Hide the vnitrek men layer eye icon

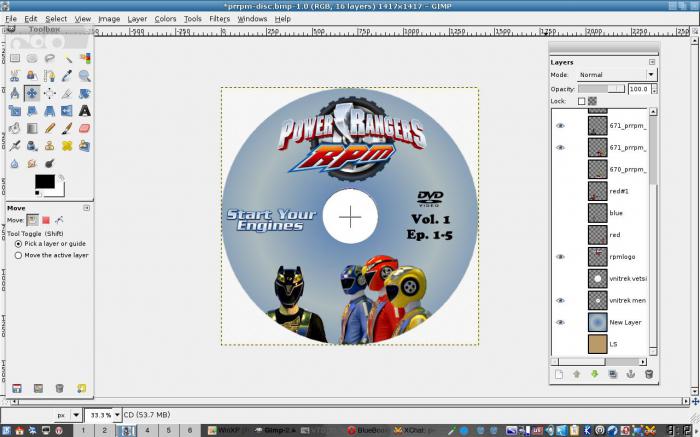560,300
